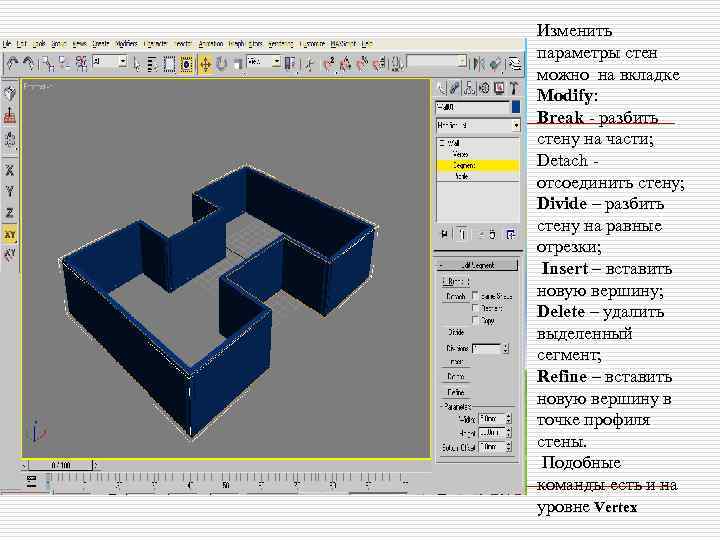
Task: Switch to the Utilities hammer tab
Action: pos(513,88)
